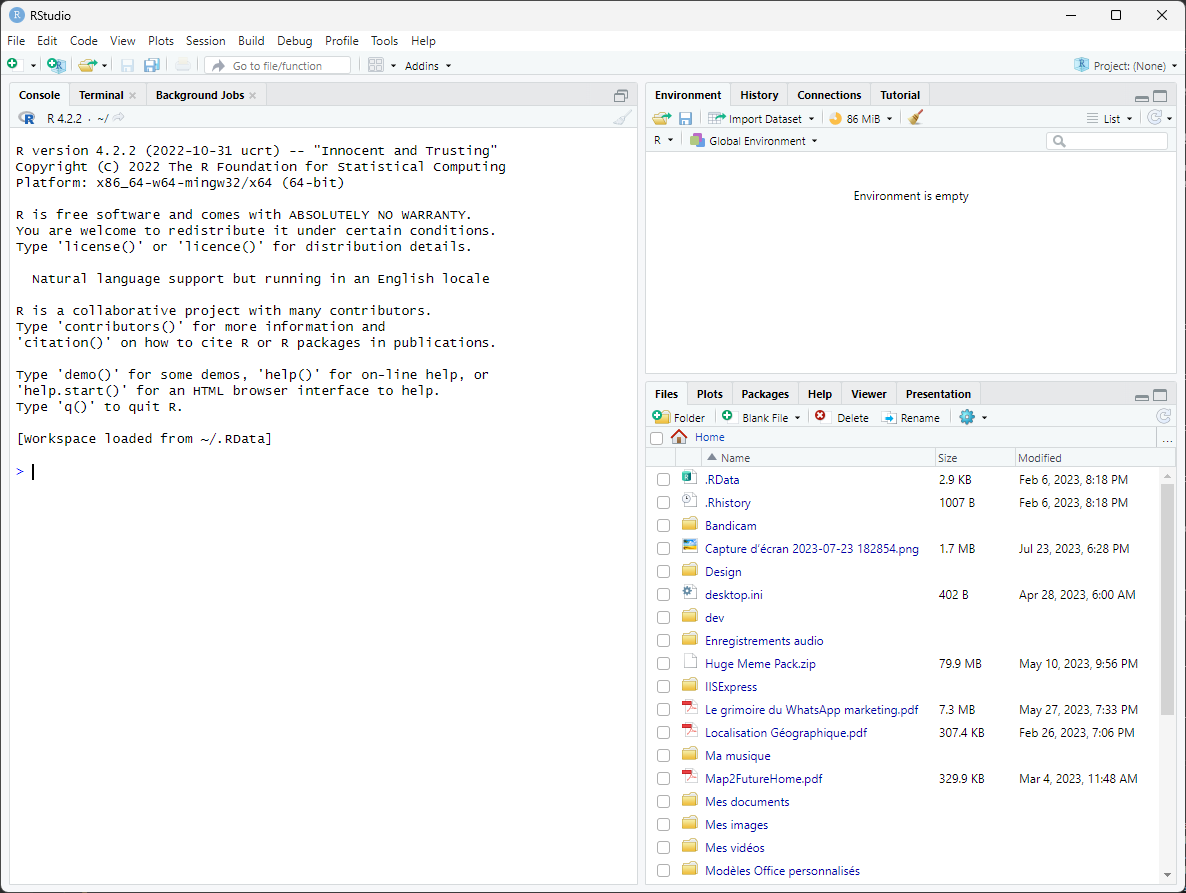Click the clear environment objects broom icon
The width and height of the screenshot is (1186, 893).
point(915,118)
